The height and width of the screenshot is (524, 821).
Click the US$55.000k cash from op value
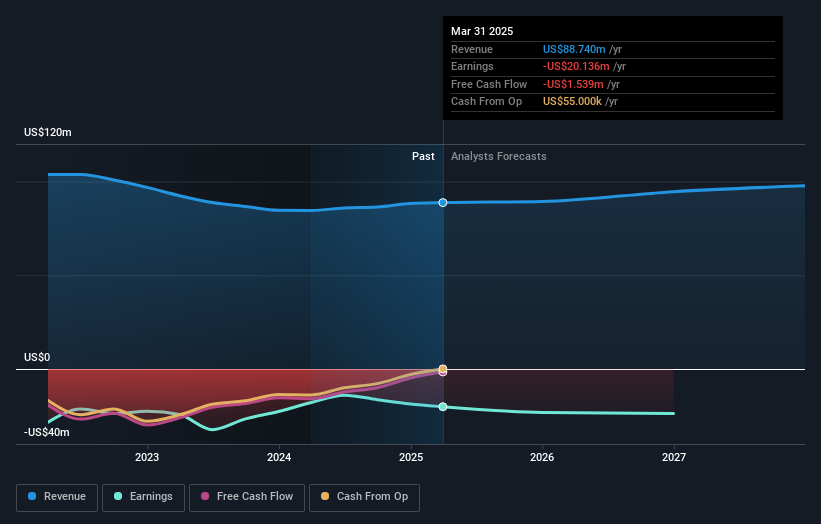(x=572, y=102)
